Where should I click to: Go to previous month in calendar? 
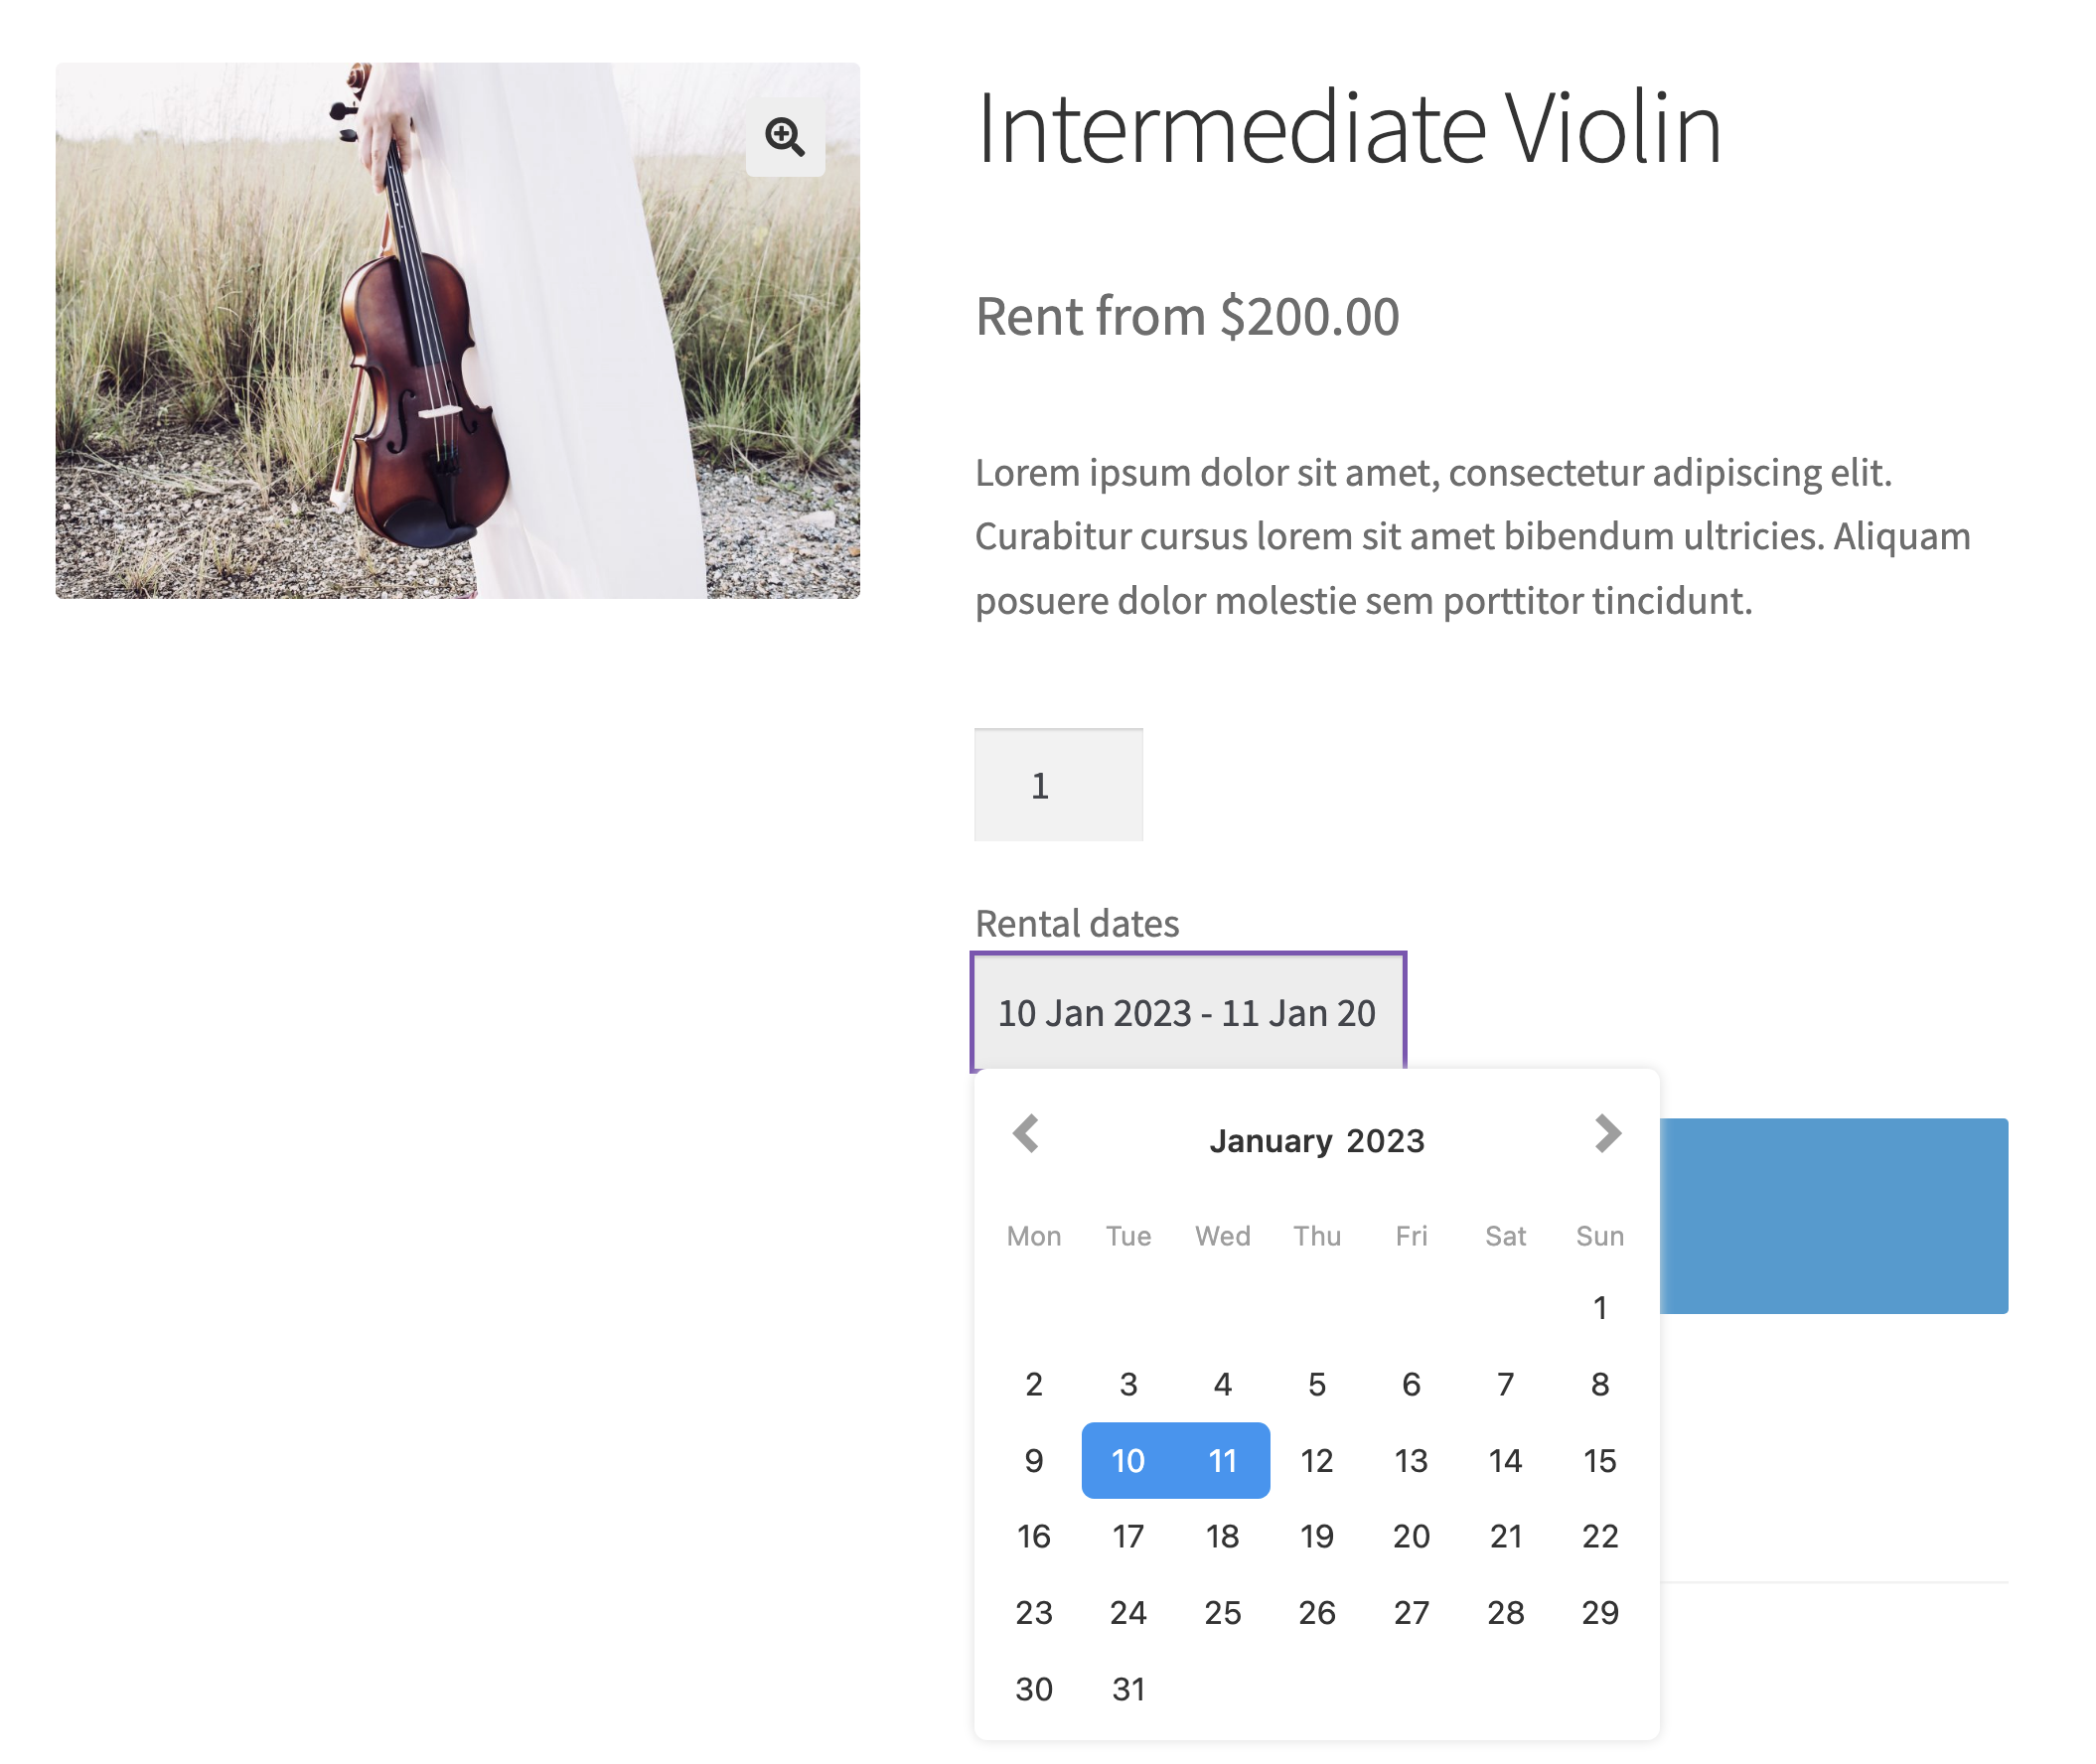point(1026,1134)
